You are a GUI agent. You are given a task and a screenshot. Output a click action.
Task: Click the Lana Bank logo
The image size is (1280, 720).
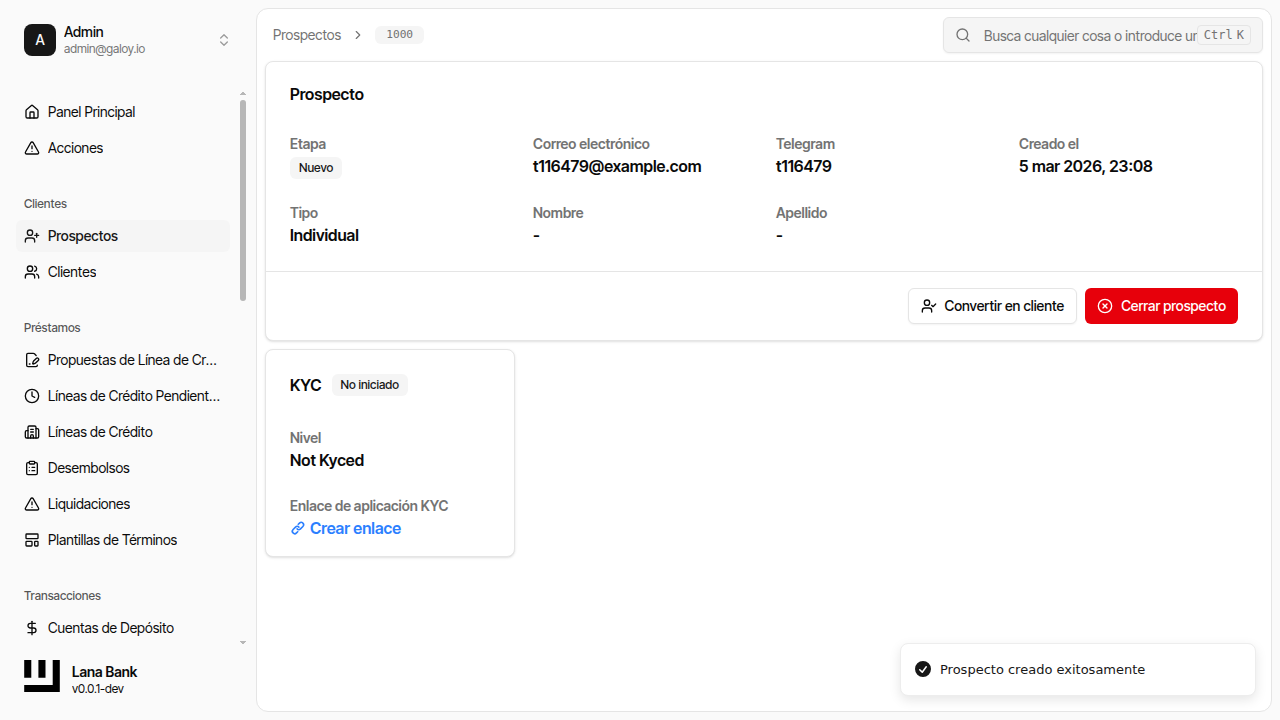[x=42, y=676]
